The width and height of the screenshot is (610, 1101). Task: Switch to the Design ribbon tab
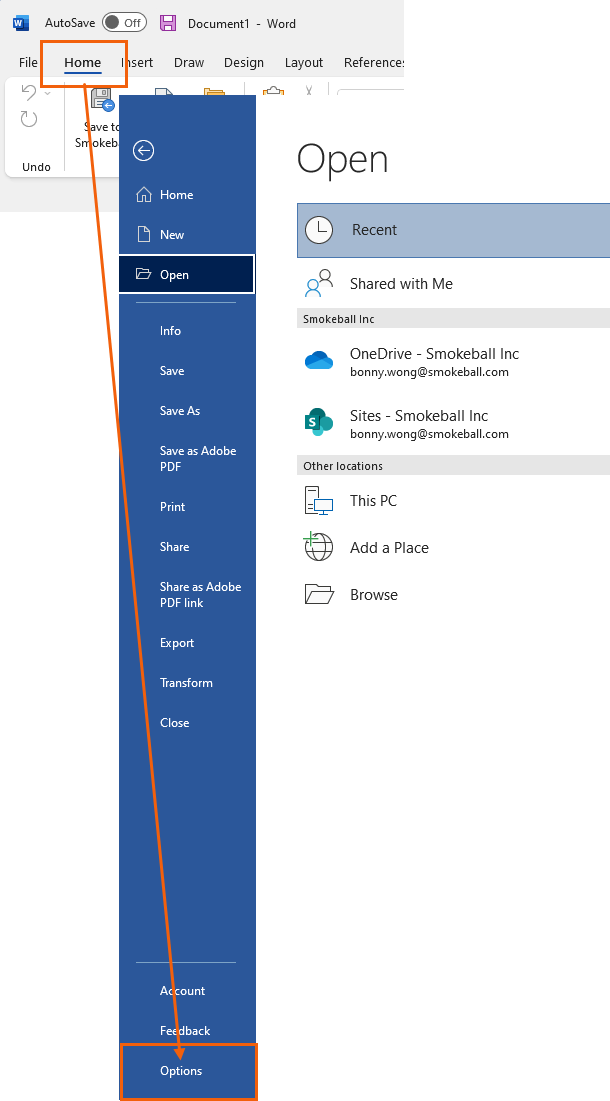coord(244,62)
